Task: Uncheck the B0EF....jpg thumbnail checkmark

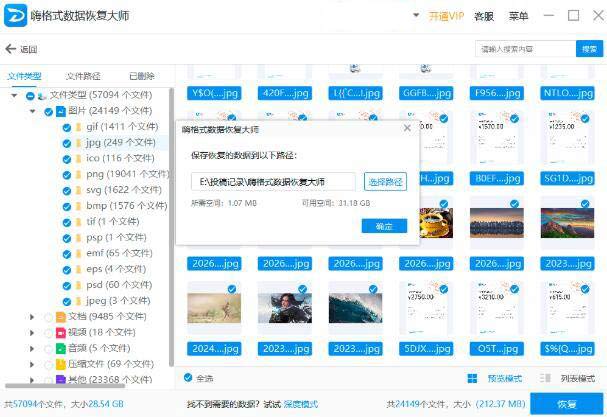Action: pos(514,118)
